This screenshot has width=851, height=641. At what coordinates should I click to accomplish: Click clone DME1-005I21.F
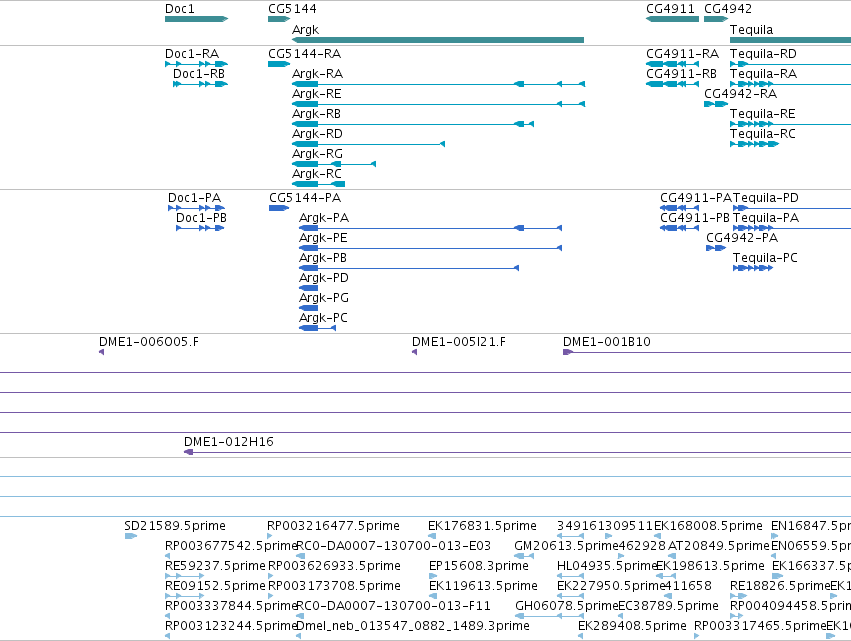point(459,342)
